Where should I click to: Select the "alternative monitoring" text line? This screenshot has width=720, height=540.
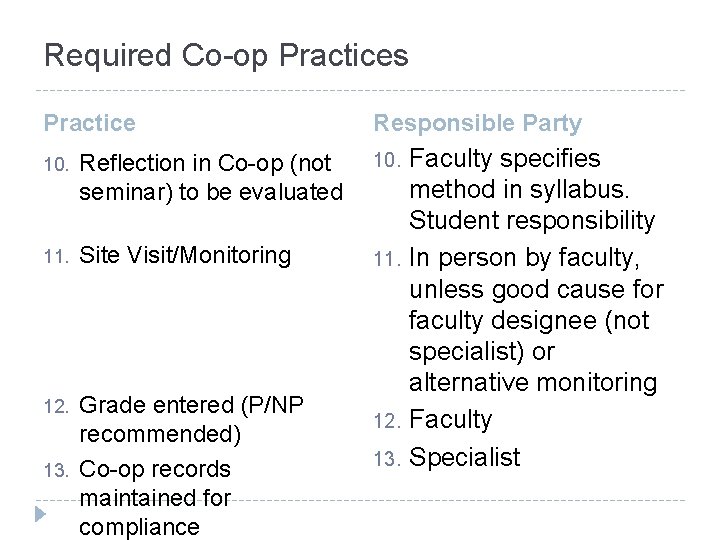(x=532, y=382)
